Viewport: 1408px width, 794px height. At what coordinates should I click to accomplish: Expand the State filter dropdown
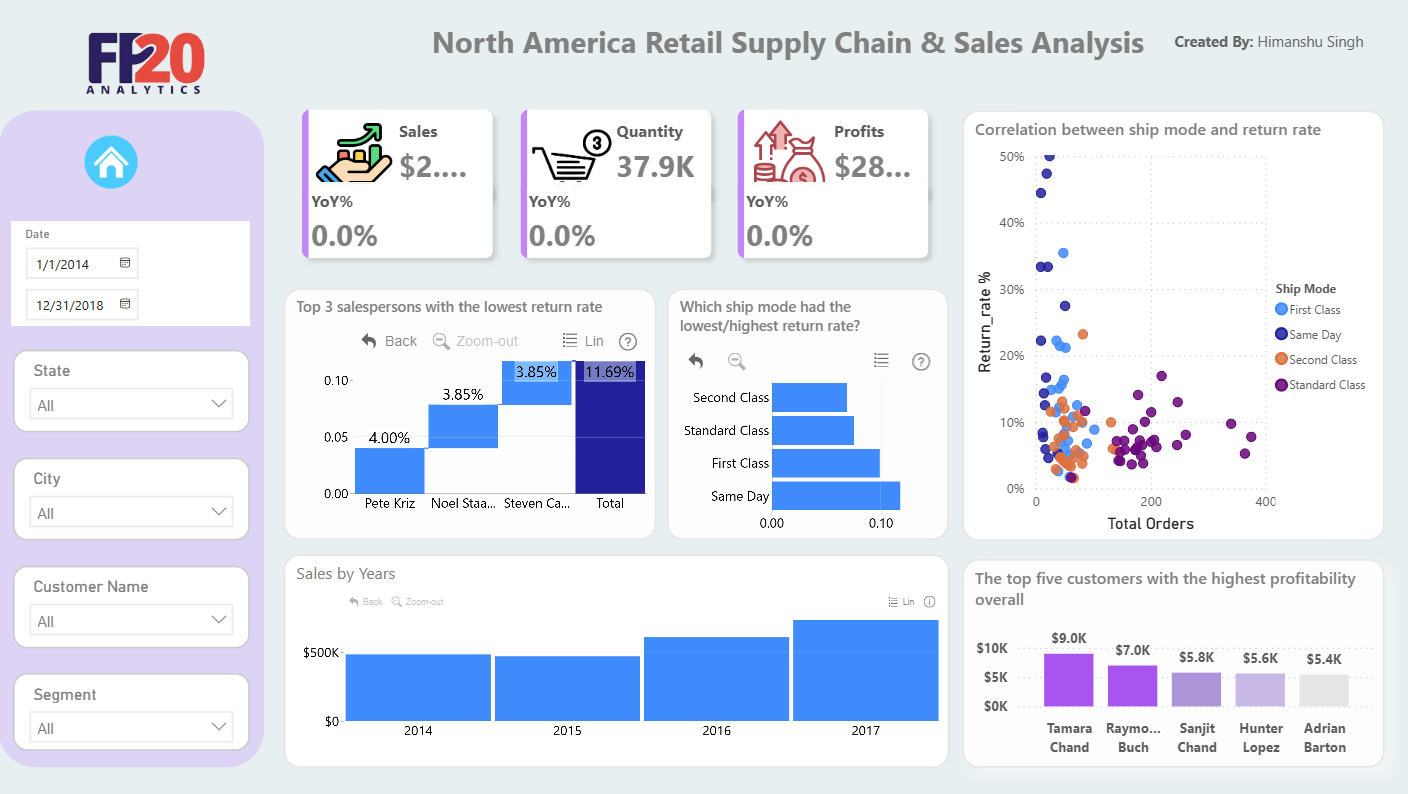tap(131, 404)
